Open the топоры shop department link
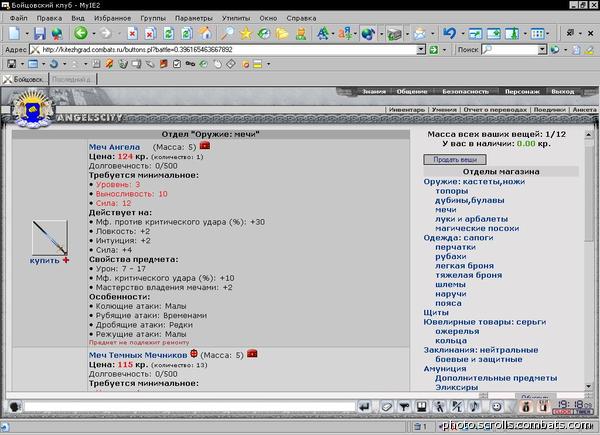 452,191
